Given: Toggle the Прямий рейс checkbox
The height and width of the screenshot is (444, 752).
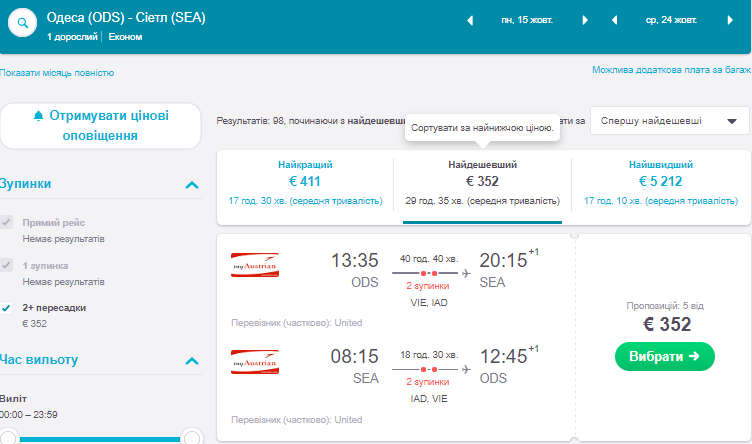Looking at the screenshot, I should (7, 222).
